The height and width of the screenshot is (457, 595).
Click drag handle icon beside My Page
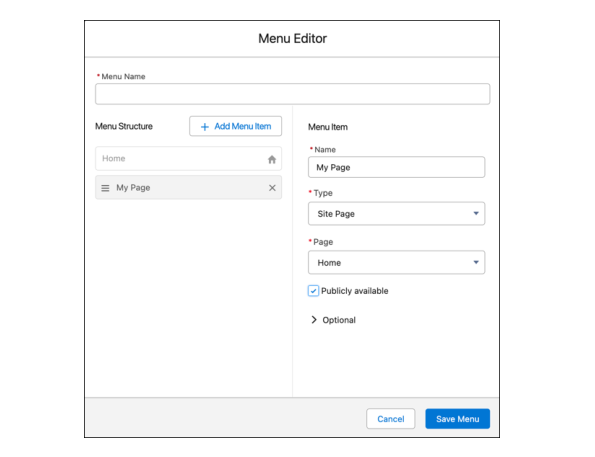coord(105,188)
